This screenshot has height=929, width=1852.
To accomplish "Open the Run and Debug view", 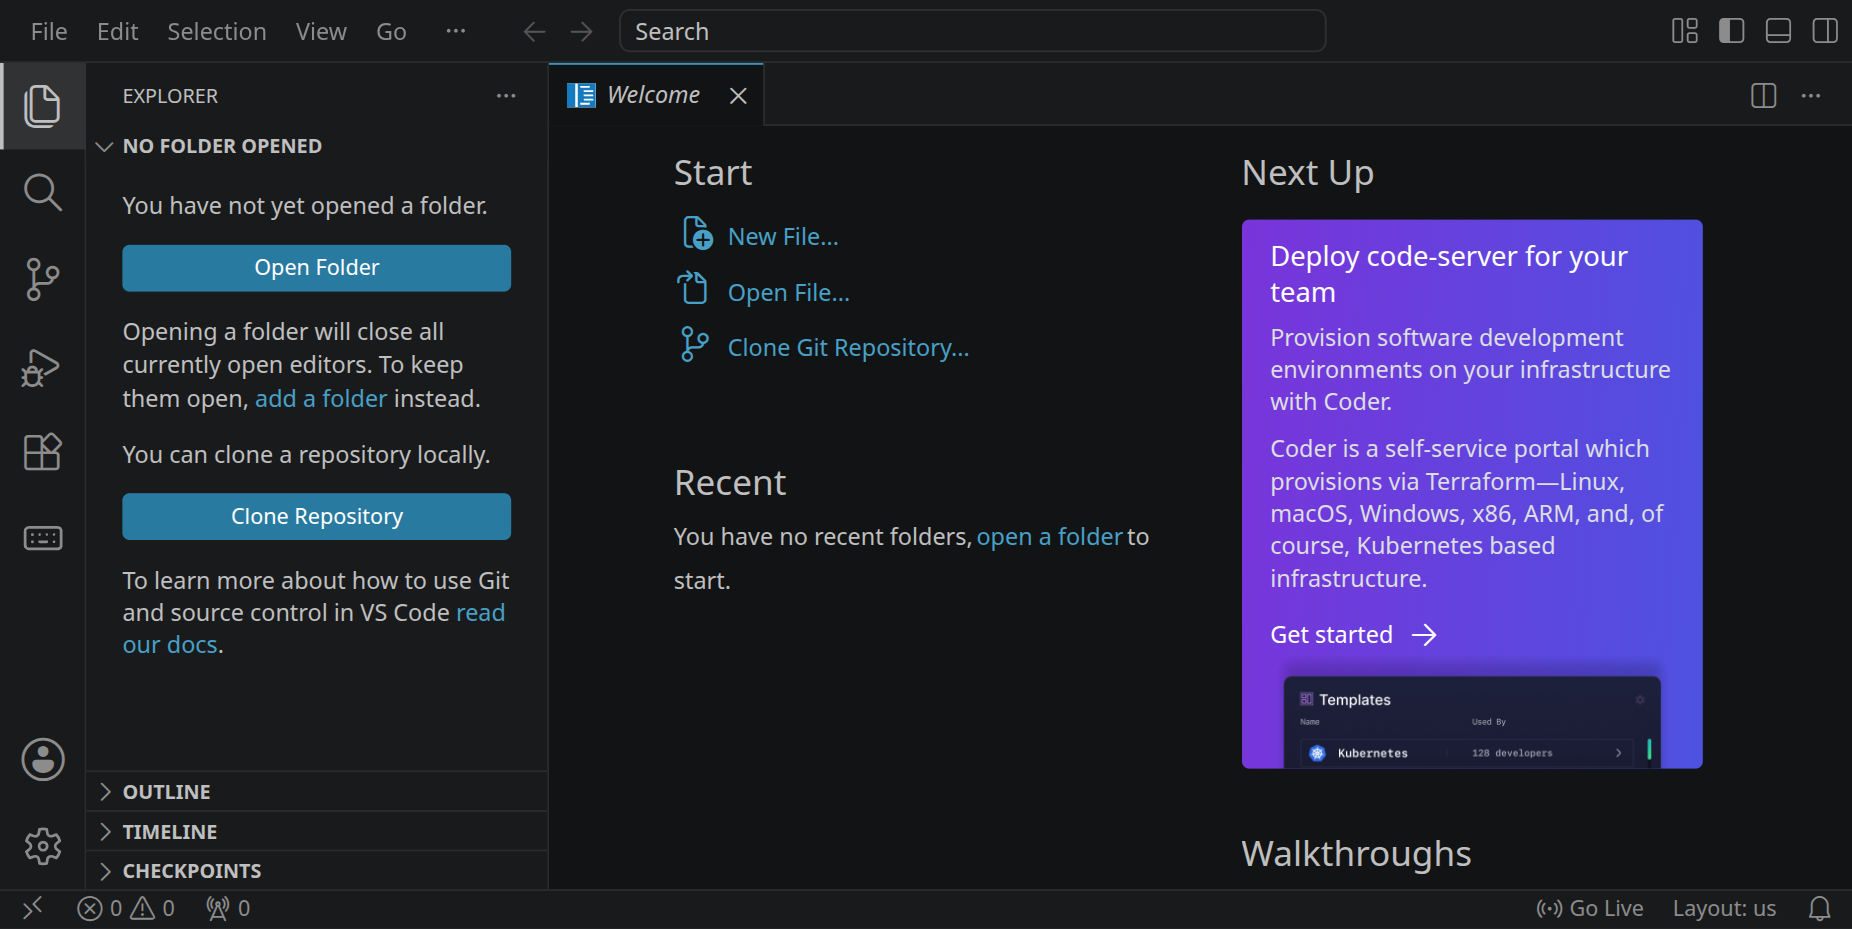I will [x=42, y=367].
